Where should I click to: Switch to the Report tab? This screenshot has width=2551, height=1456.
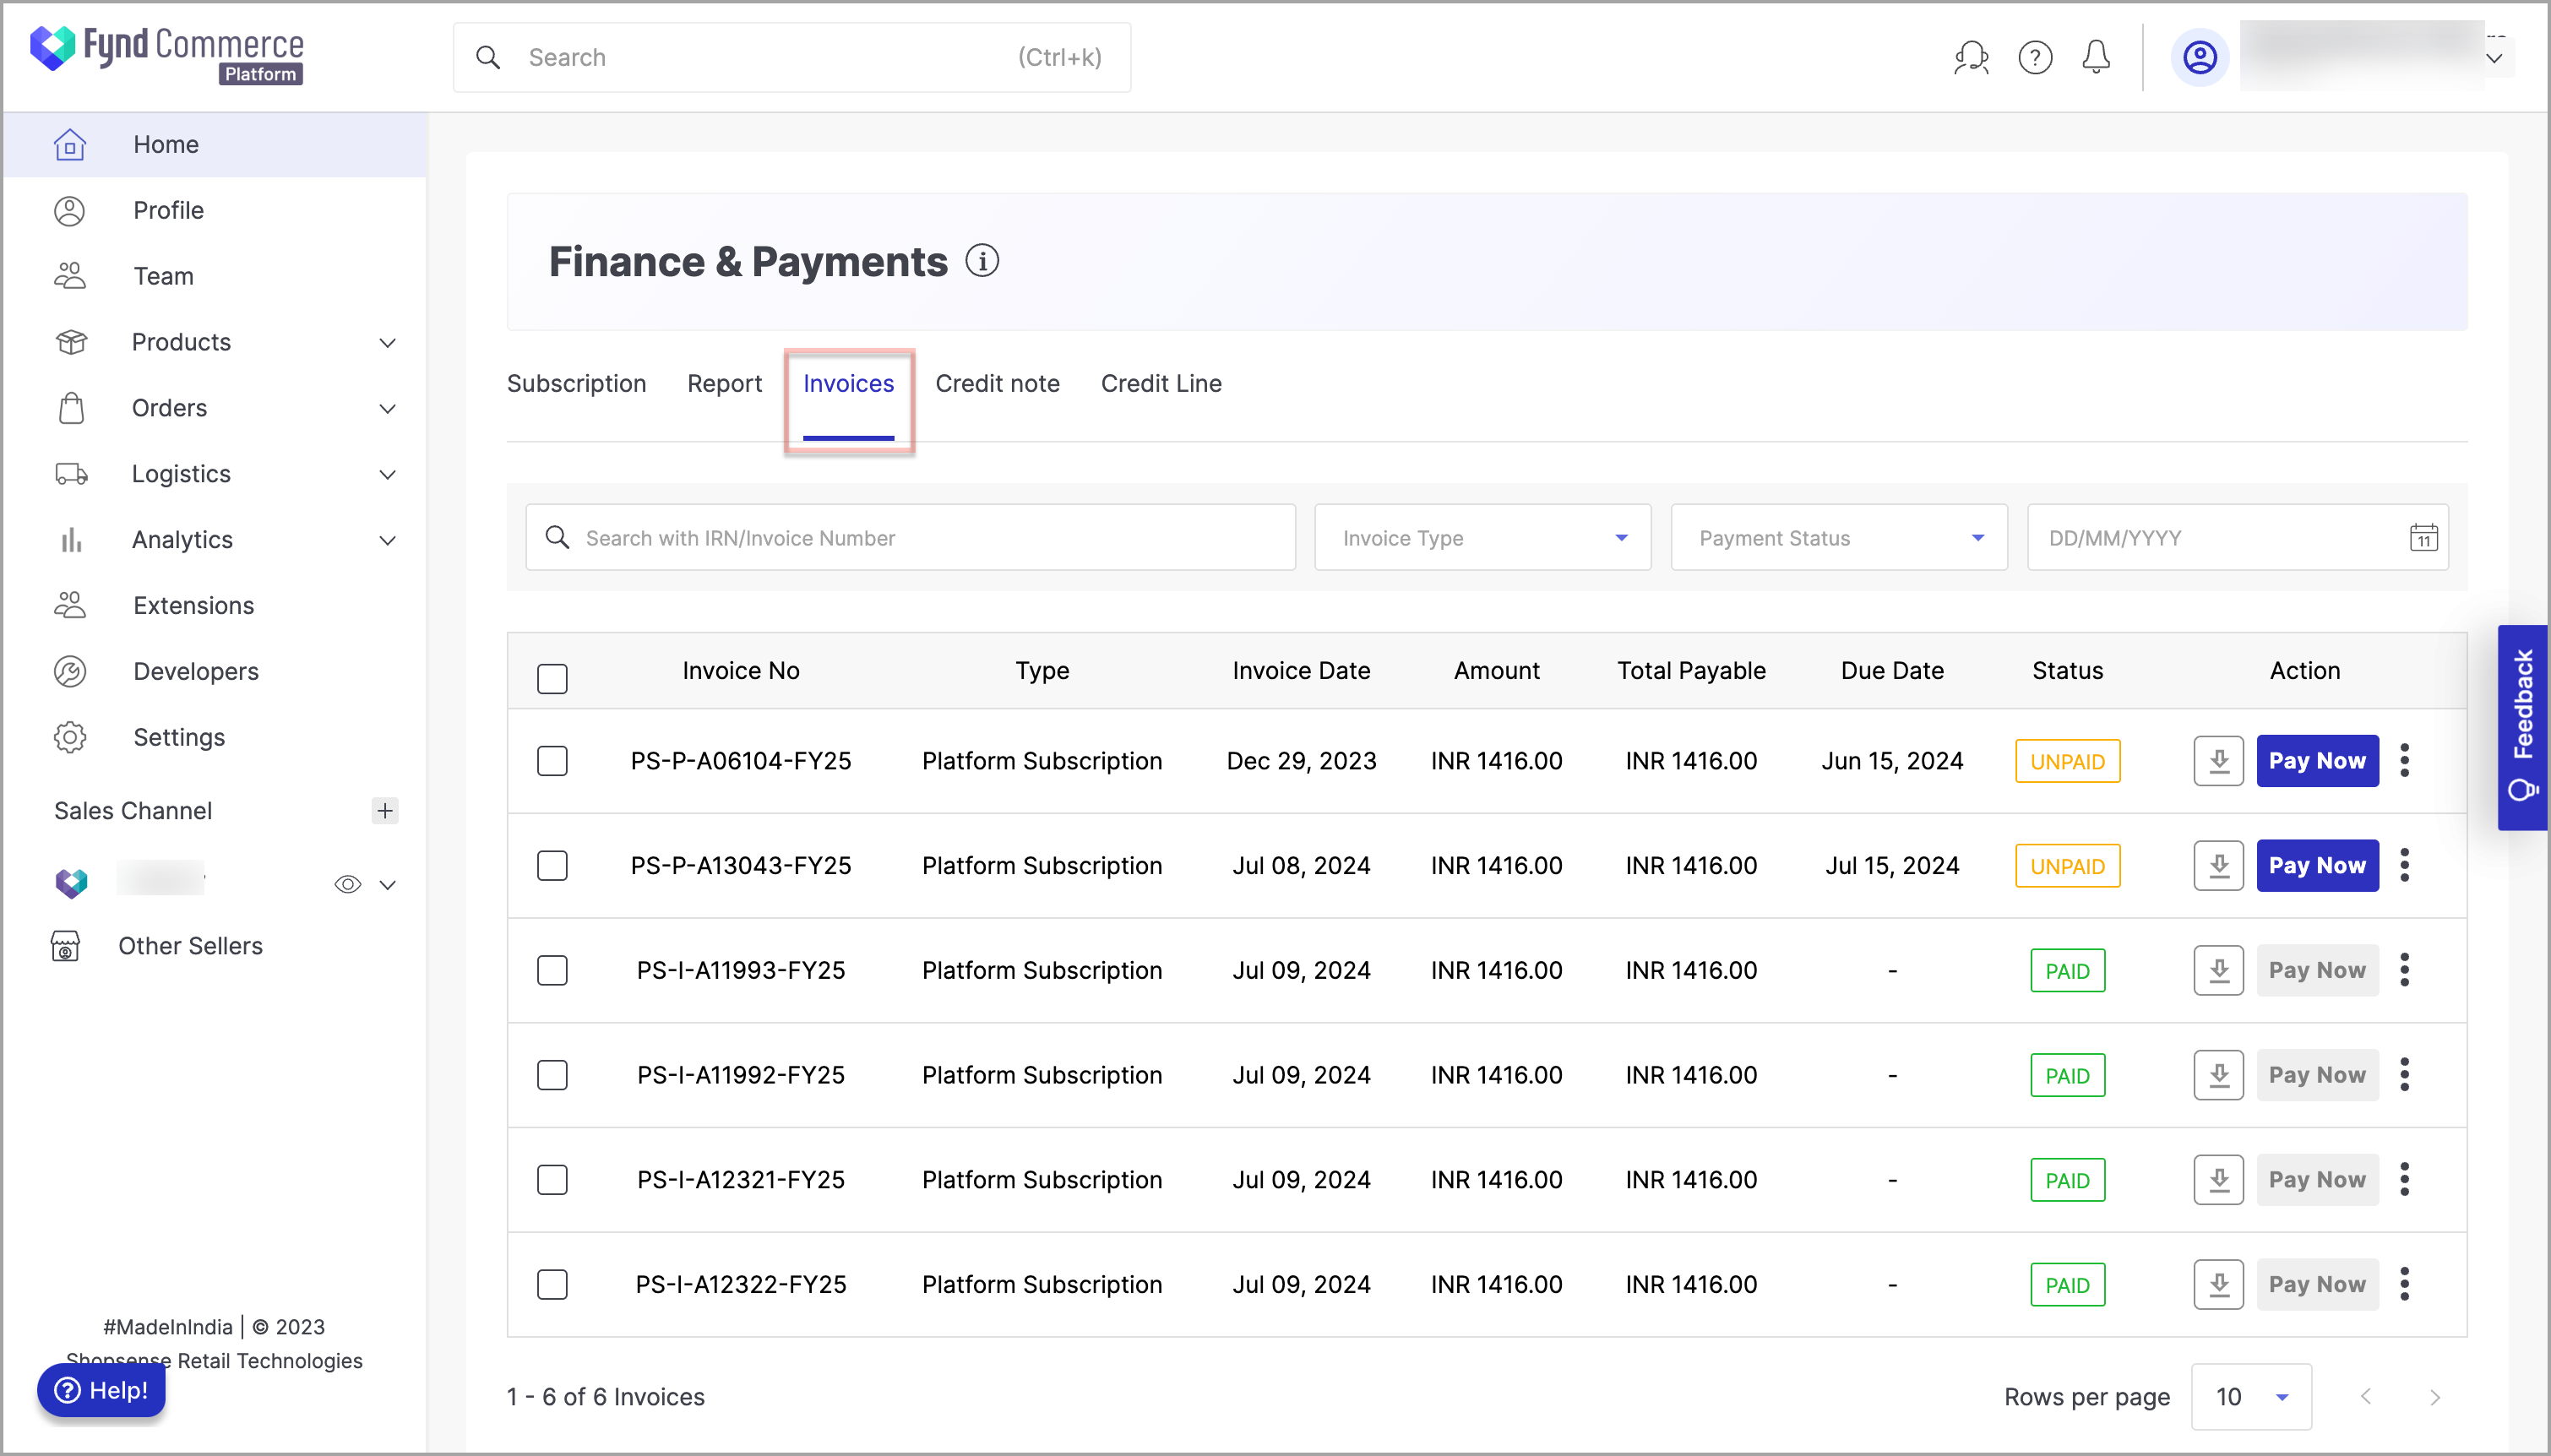(724, 384)
